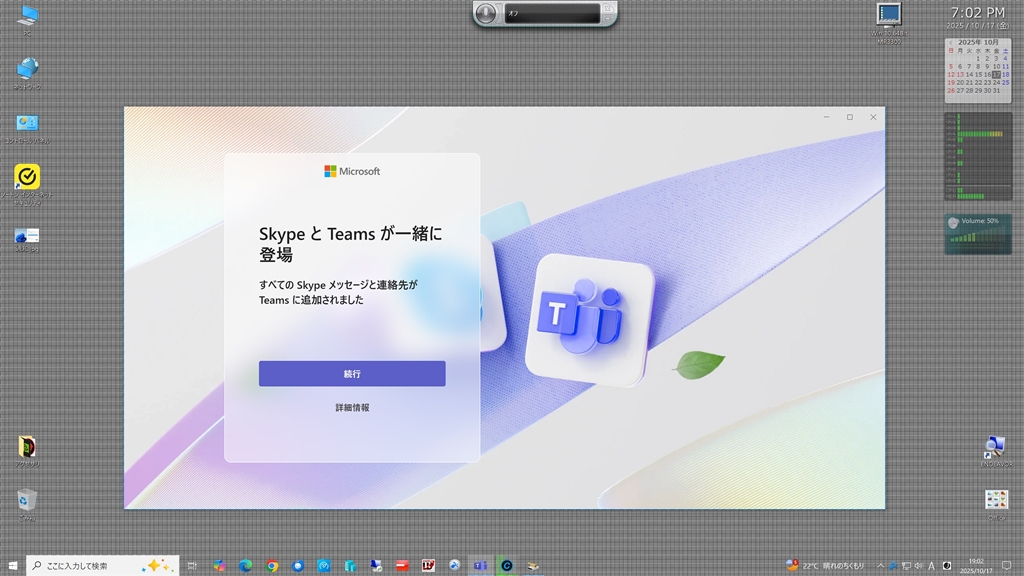Open the PC desktop icon
Image resolution: width=1024 pixels, height=576 pixels.
tap(27, 19)
